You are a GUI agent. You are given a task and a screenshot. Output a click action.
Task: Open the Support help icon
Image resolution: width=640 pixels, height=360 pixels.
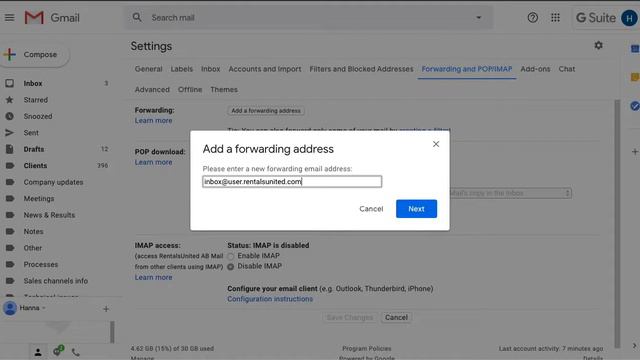click(532, 18)
